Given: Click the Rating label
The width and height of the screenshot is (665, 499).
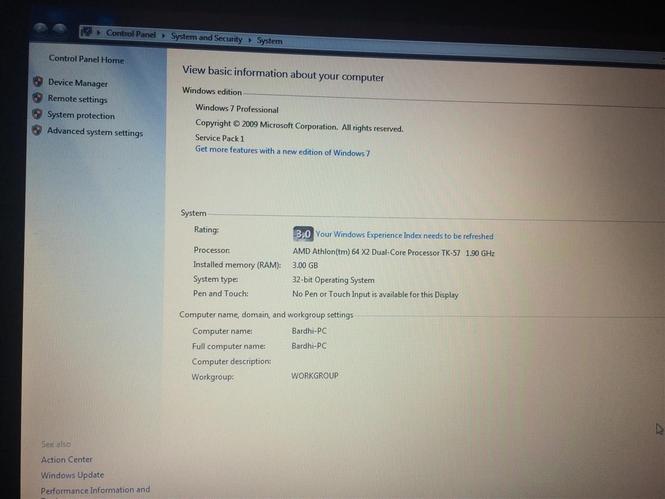Looking at the screenshot, I should pyautogui.click(x=206, y=229).
